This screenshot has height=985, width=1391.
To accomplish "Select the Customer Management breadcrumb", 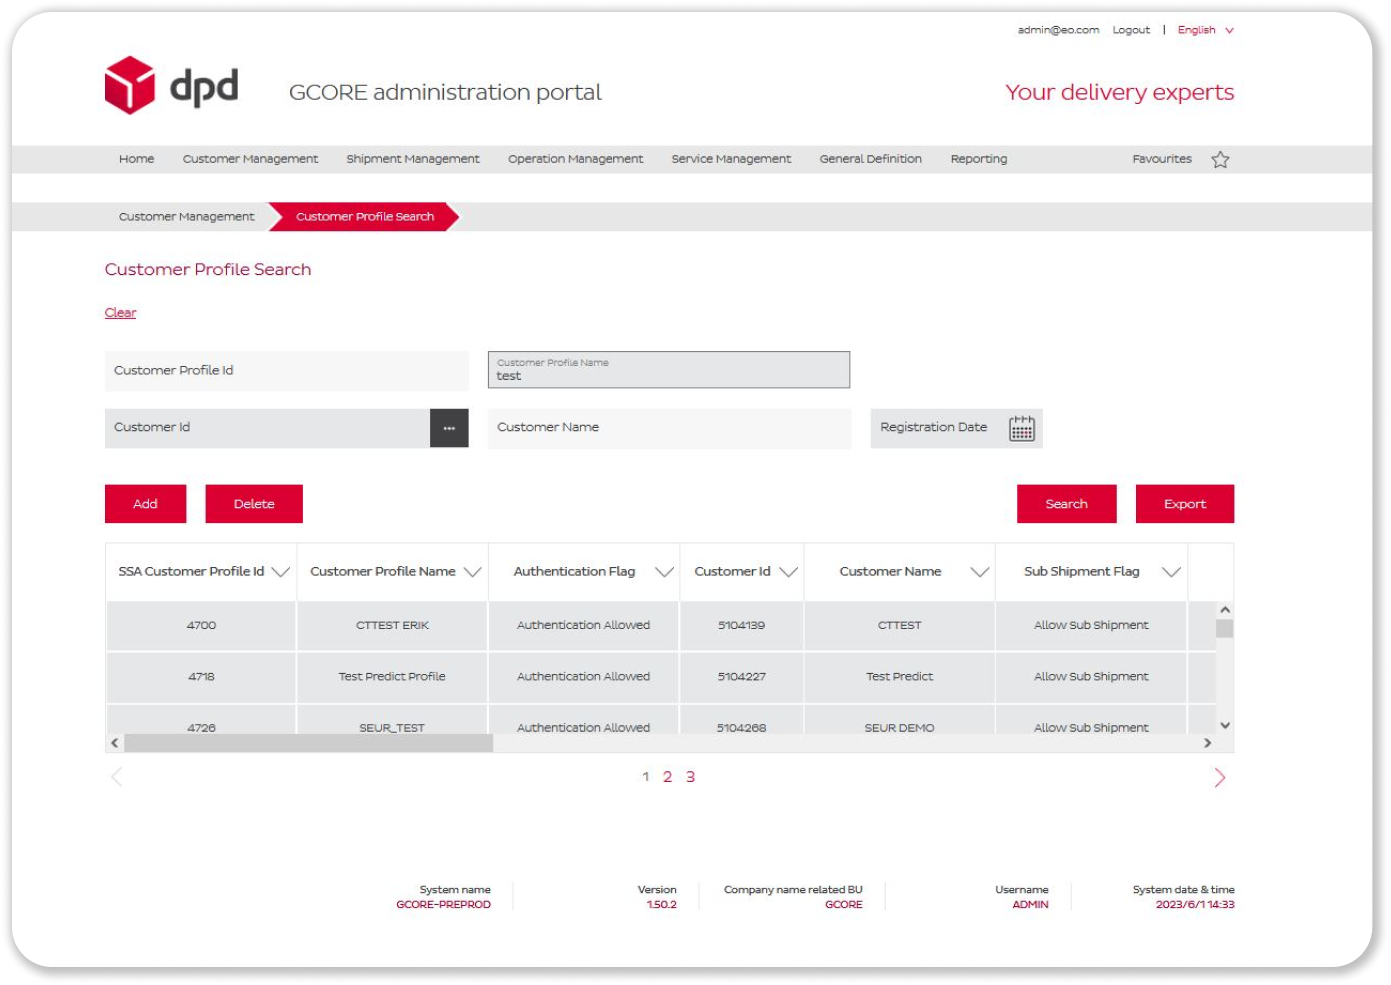I will point(186,217).
